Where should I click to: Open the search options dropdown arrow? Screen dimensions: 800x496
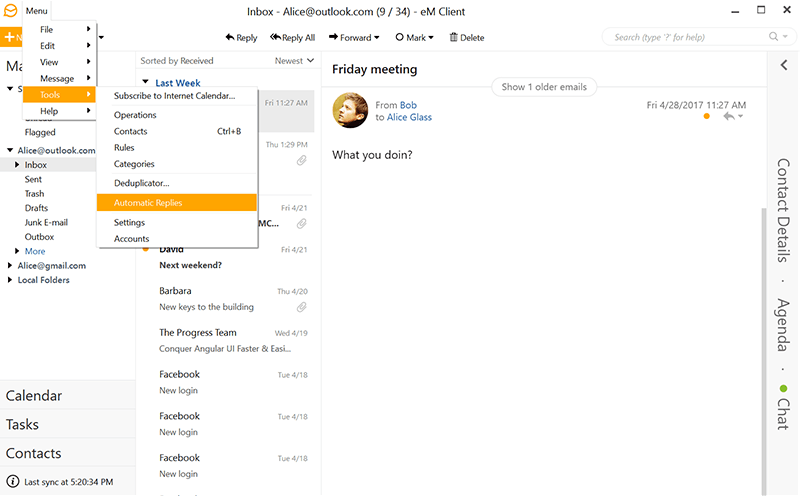pyautogui.click(x=786, y=37)
